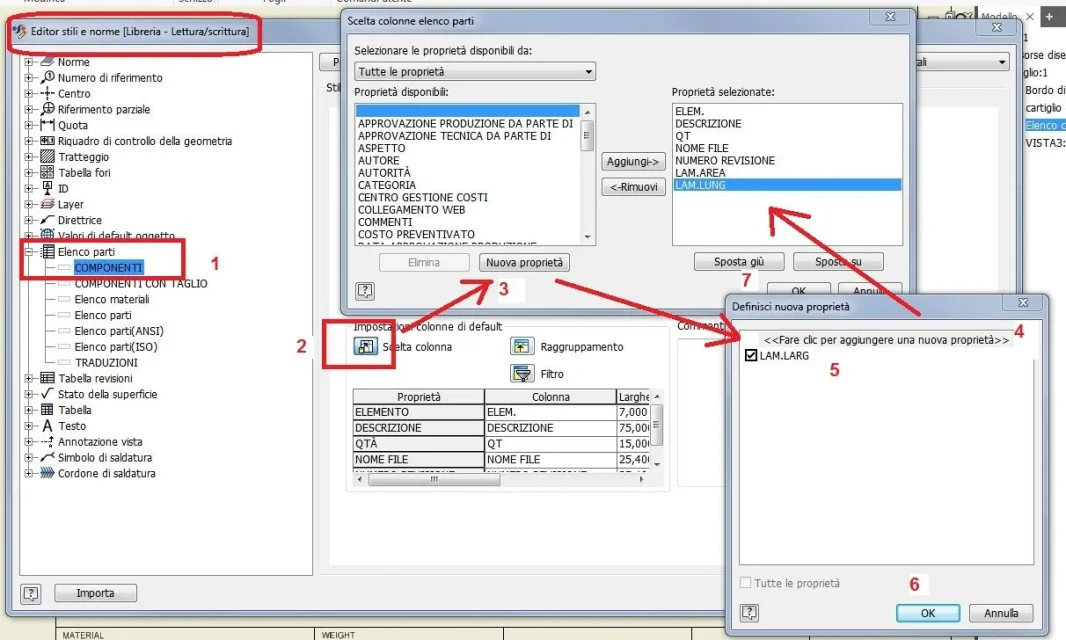Click the Tratteggio hatch icon
Image resolution: width=1066 pixels, height=640 pixels.
[x=48, y=156]
